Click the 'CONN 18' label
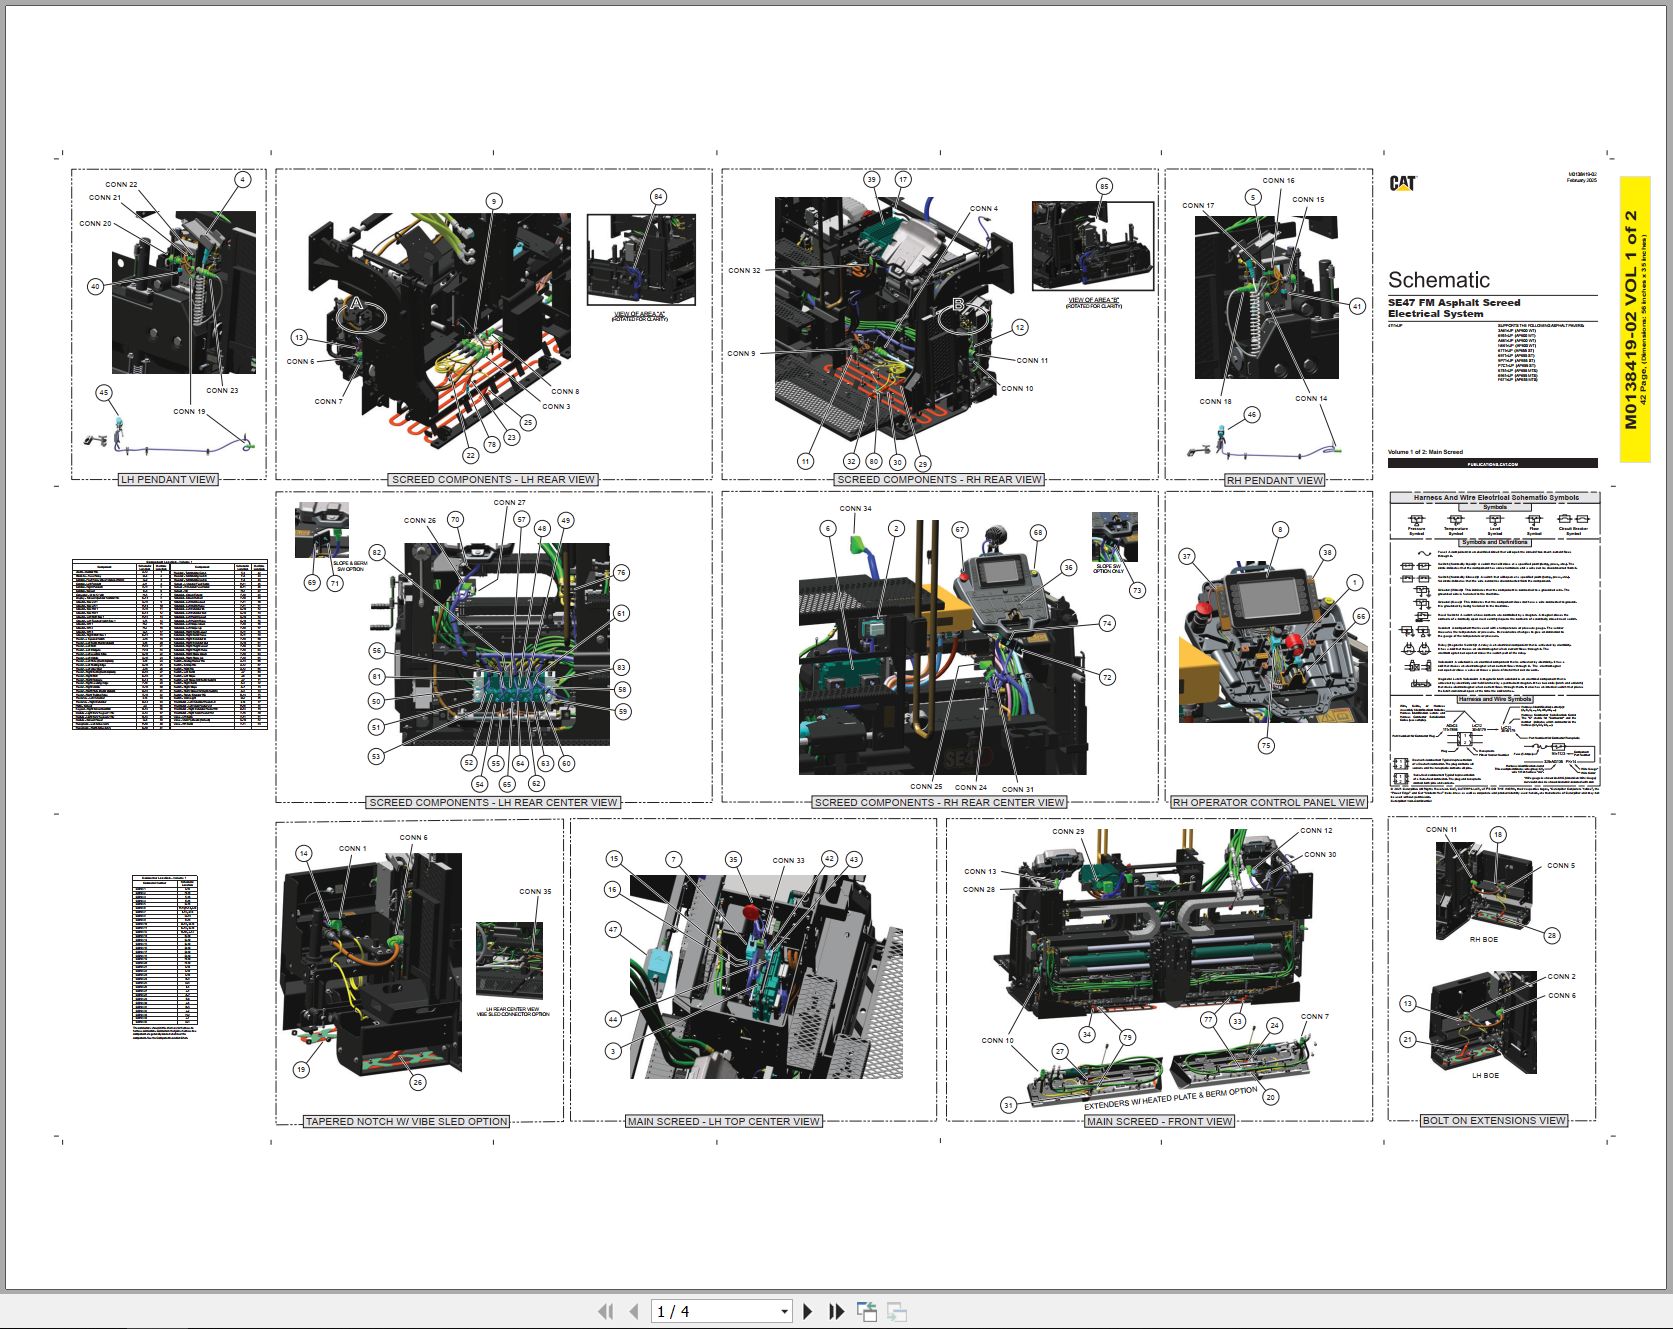This screenshot has height=1329, width=1673. [1216, 402]
